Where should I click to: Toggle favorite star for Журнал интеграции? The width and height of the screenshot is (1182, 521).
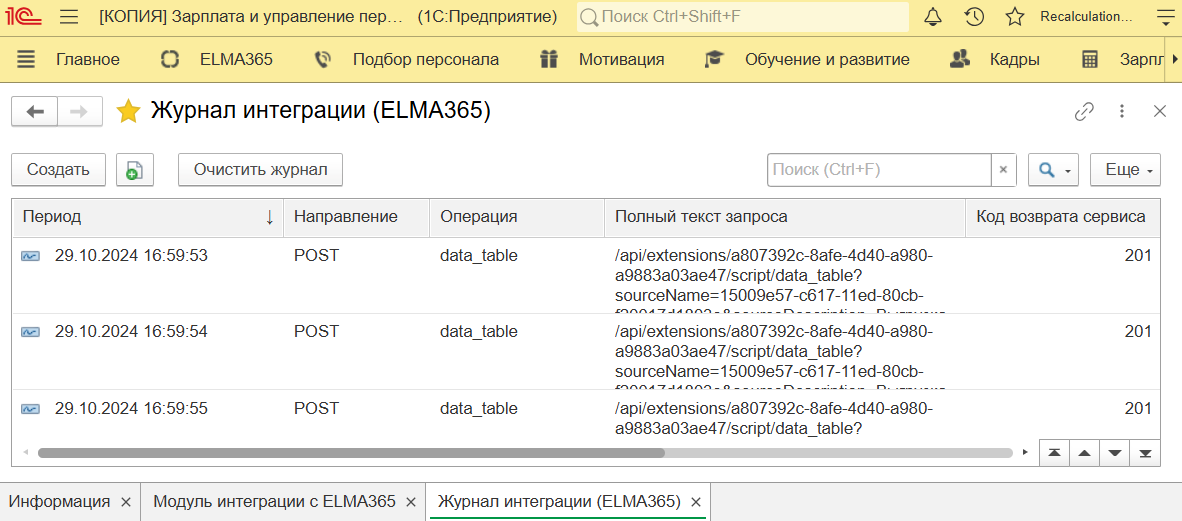128,112
